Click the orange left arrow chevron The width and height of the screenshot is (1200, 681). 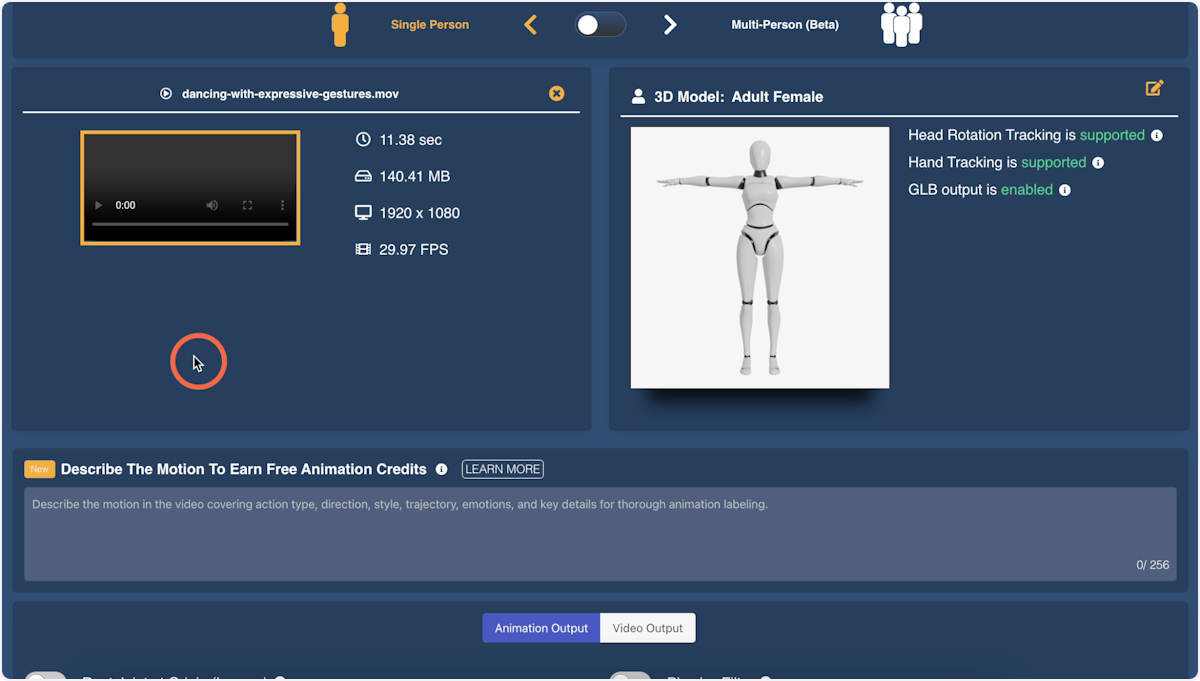pyautogui.click(x=531, y=25)
